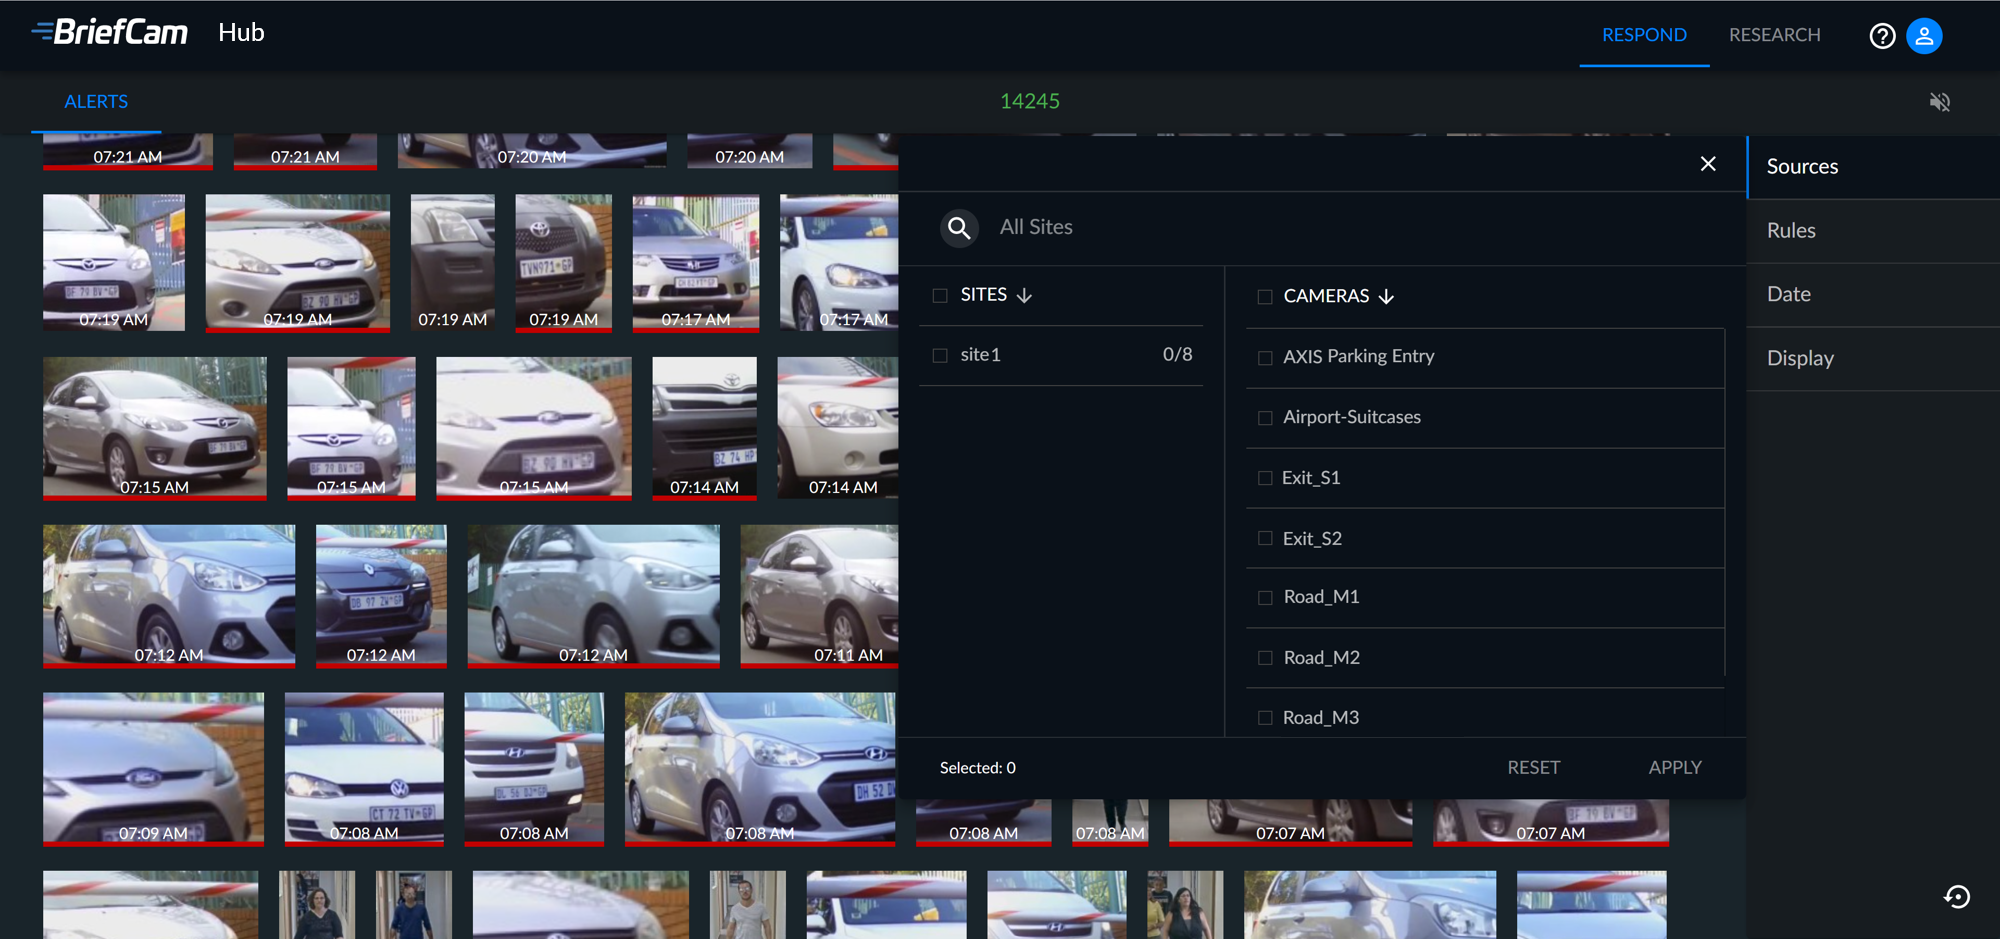The height and width of the screenshot is (939, 2000).
Task: Click the site1 0/8 camera count
Action: tap(1177, 355)
